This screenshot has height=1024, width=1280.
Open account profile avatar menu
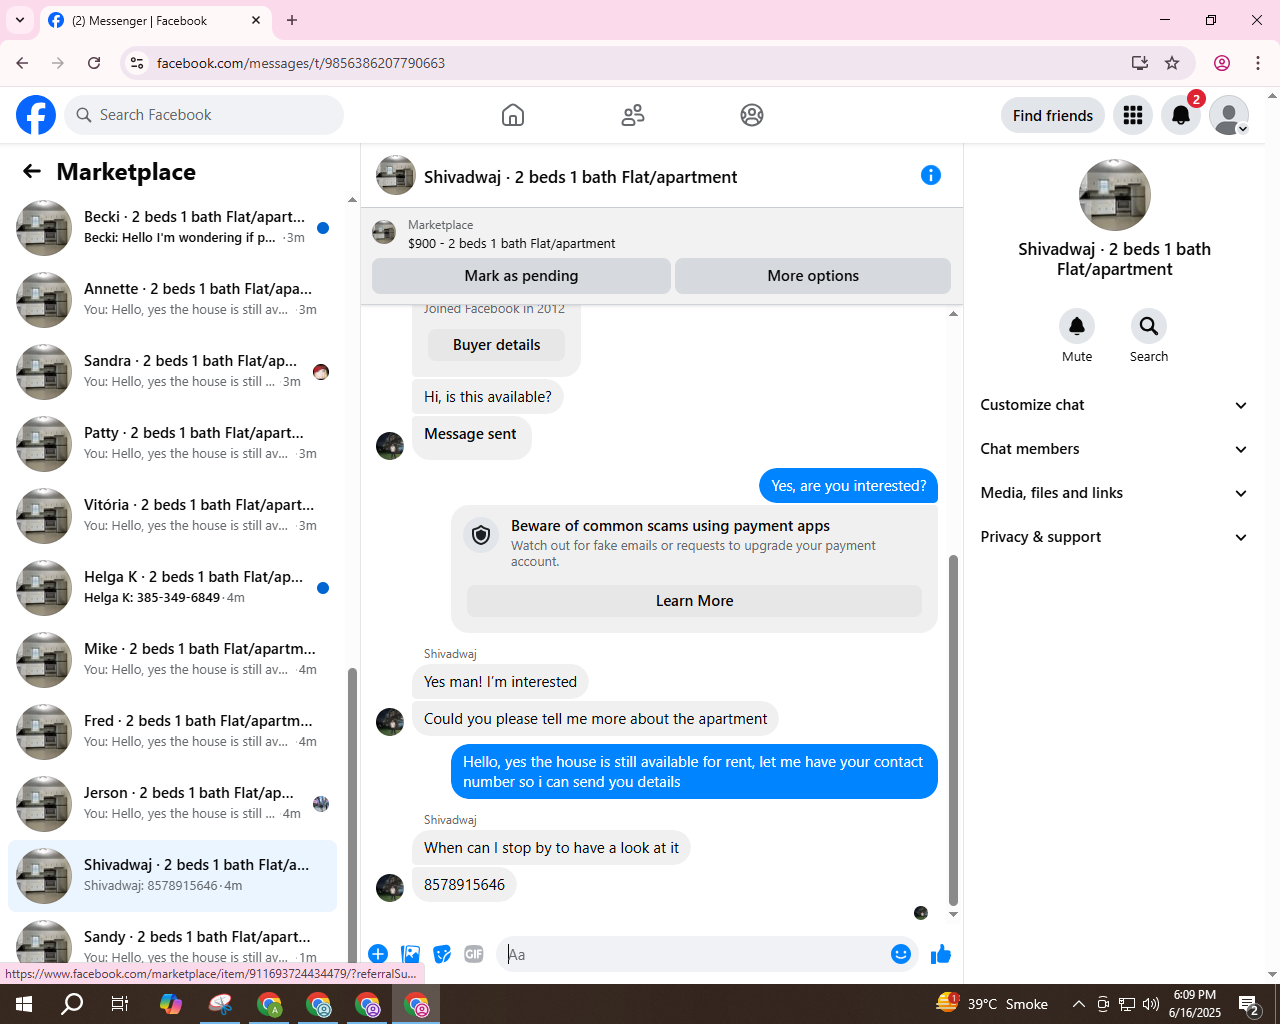[x=1229, y=115]
